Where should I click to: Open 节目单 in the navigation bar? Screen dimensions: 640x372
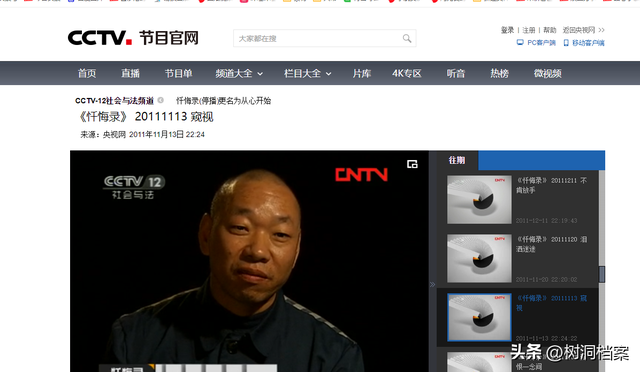coord(178,74)
